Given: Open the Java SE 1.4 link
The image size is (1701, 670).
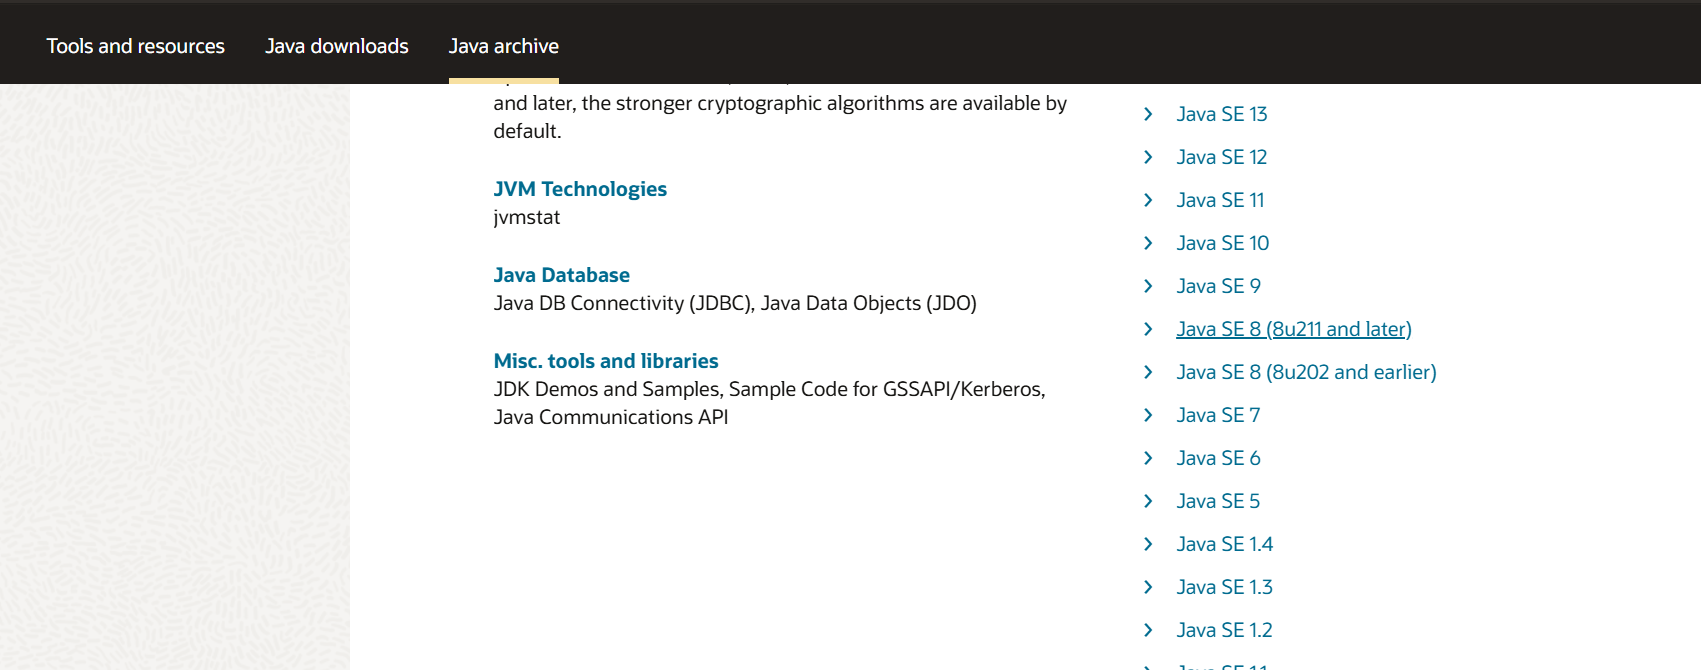Looking at the screenshot, I should coord(1225,544).
